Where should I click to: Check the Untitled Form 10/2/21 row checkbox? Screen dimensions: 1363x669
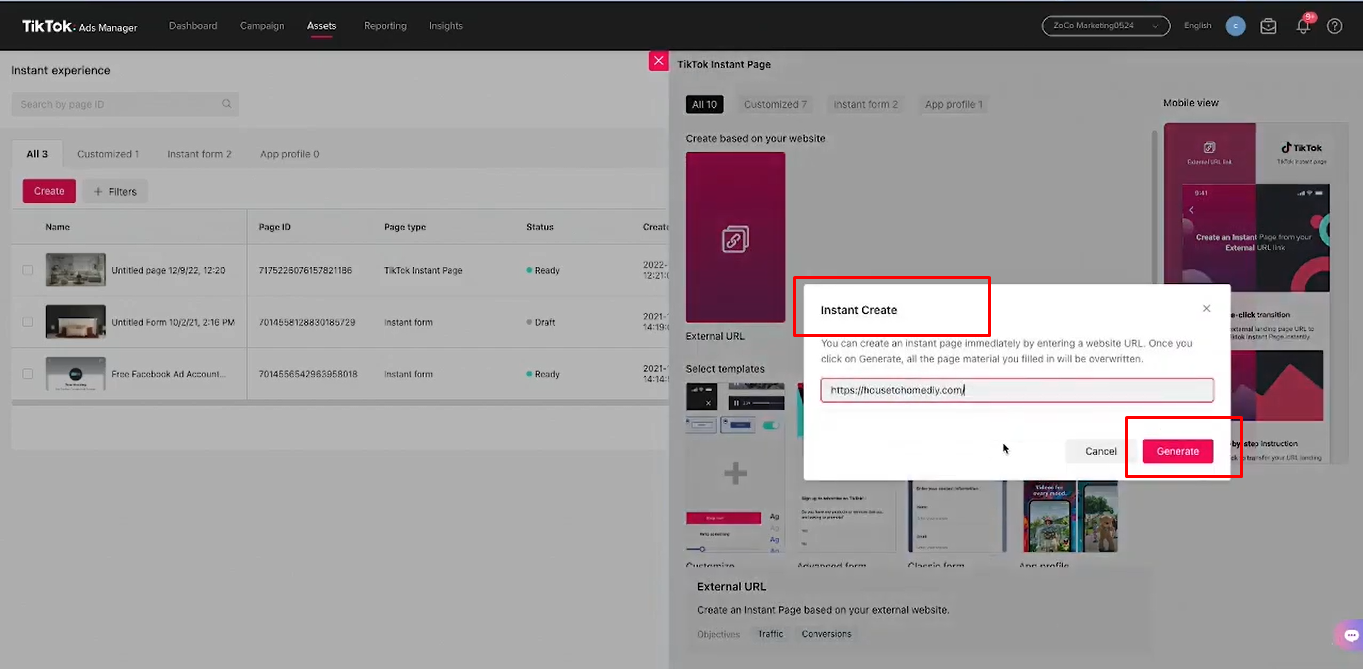point(25,322)
